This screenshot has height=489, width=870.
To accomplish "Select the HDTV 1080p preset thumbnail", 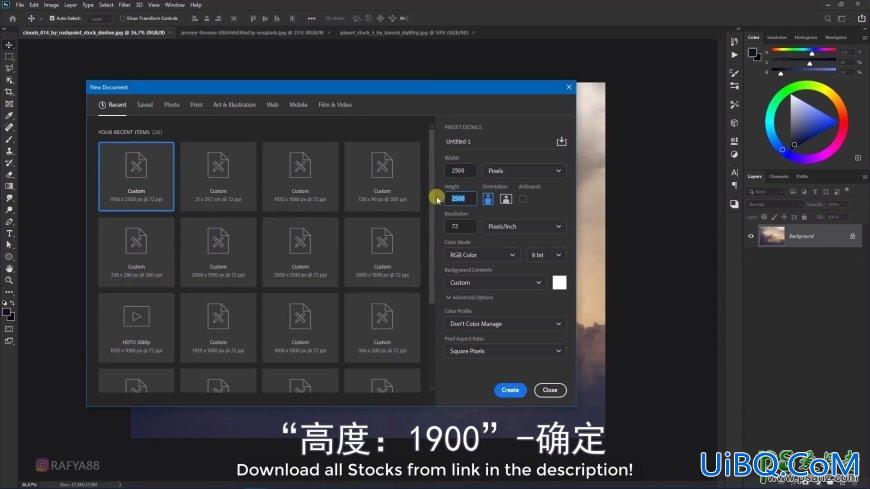I will point(136,328).
